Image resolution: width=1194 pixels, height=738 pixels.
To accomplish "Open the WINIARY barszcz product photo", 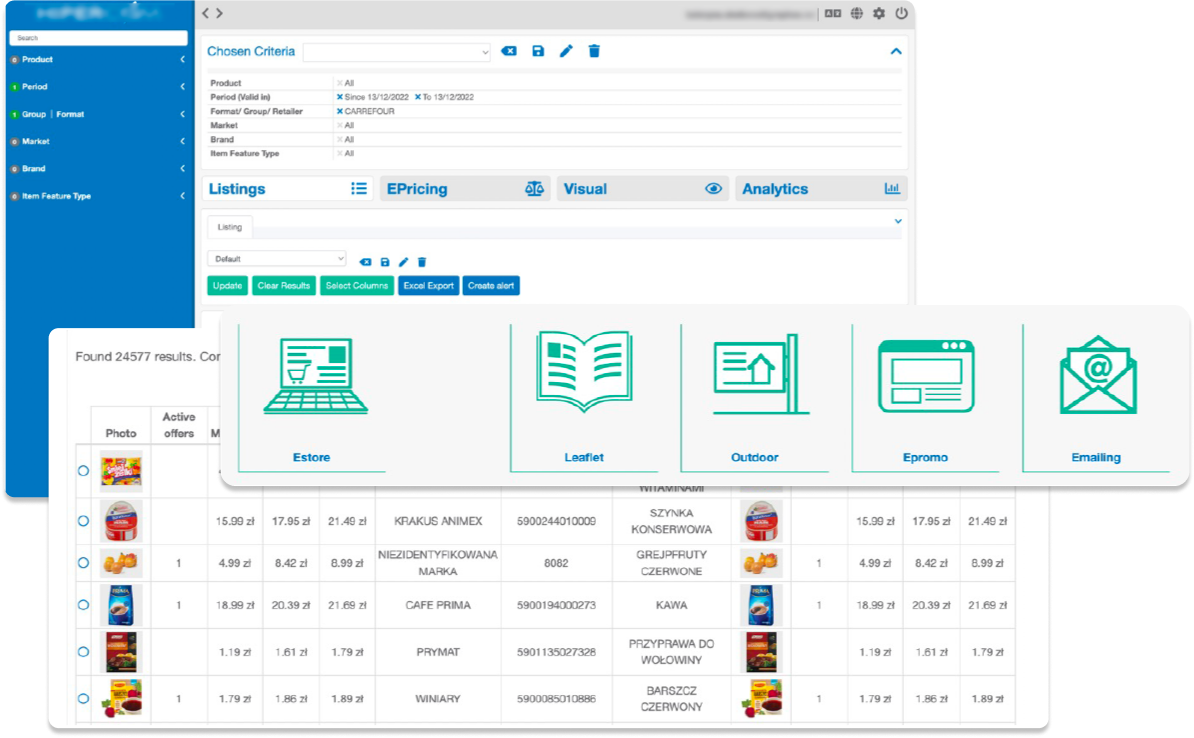I will click(121, 698).
